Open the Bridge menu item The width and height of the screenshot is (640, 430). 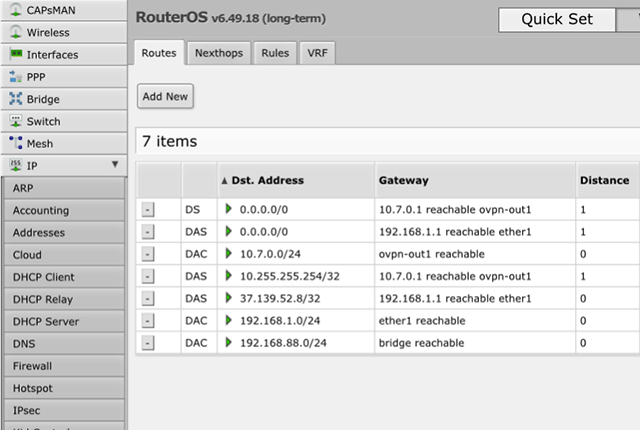pos(64,99)
